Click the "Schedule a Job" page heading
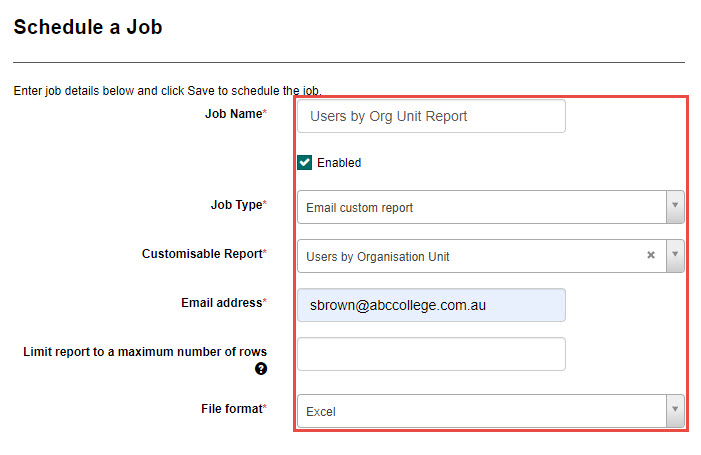The image size is (701, 455). pos(88,27)
